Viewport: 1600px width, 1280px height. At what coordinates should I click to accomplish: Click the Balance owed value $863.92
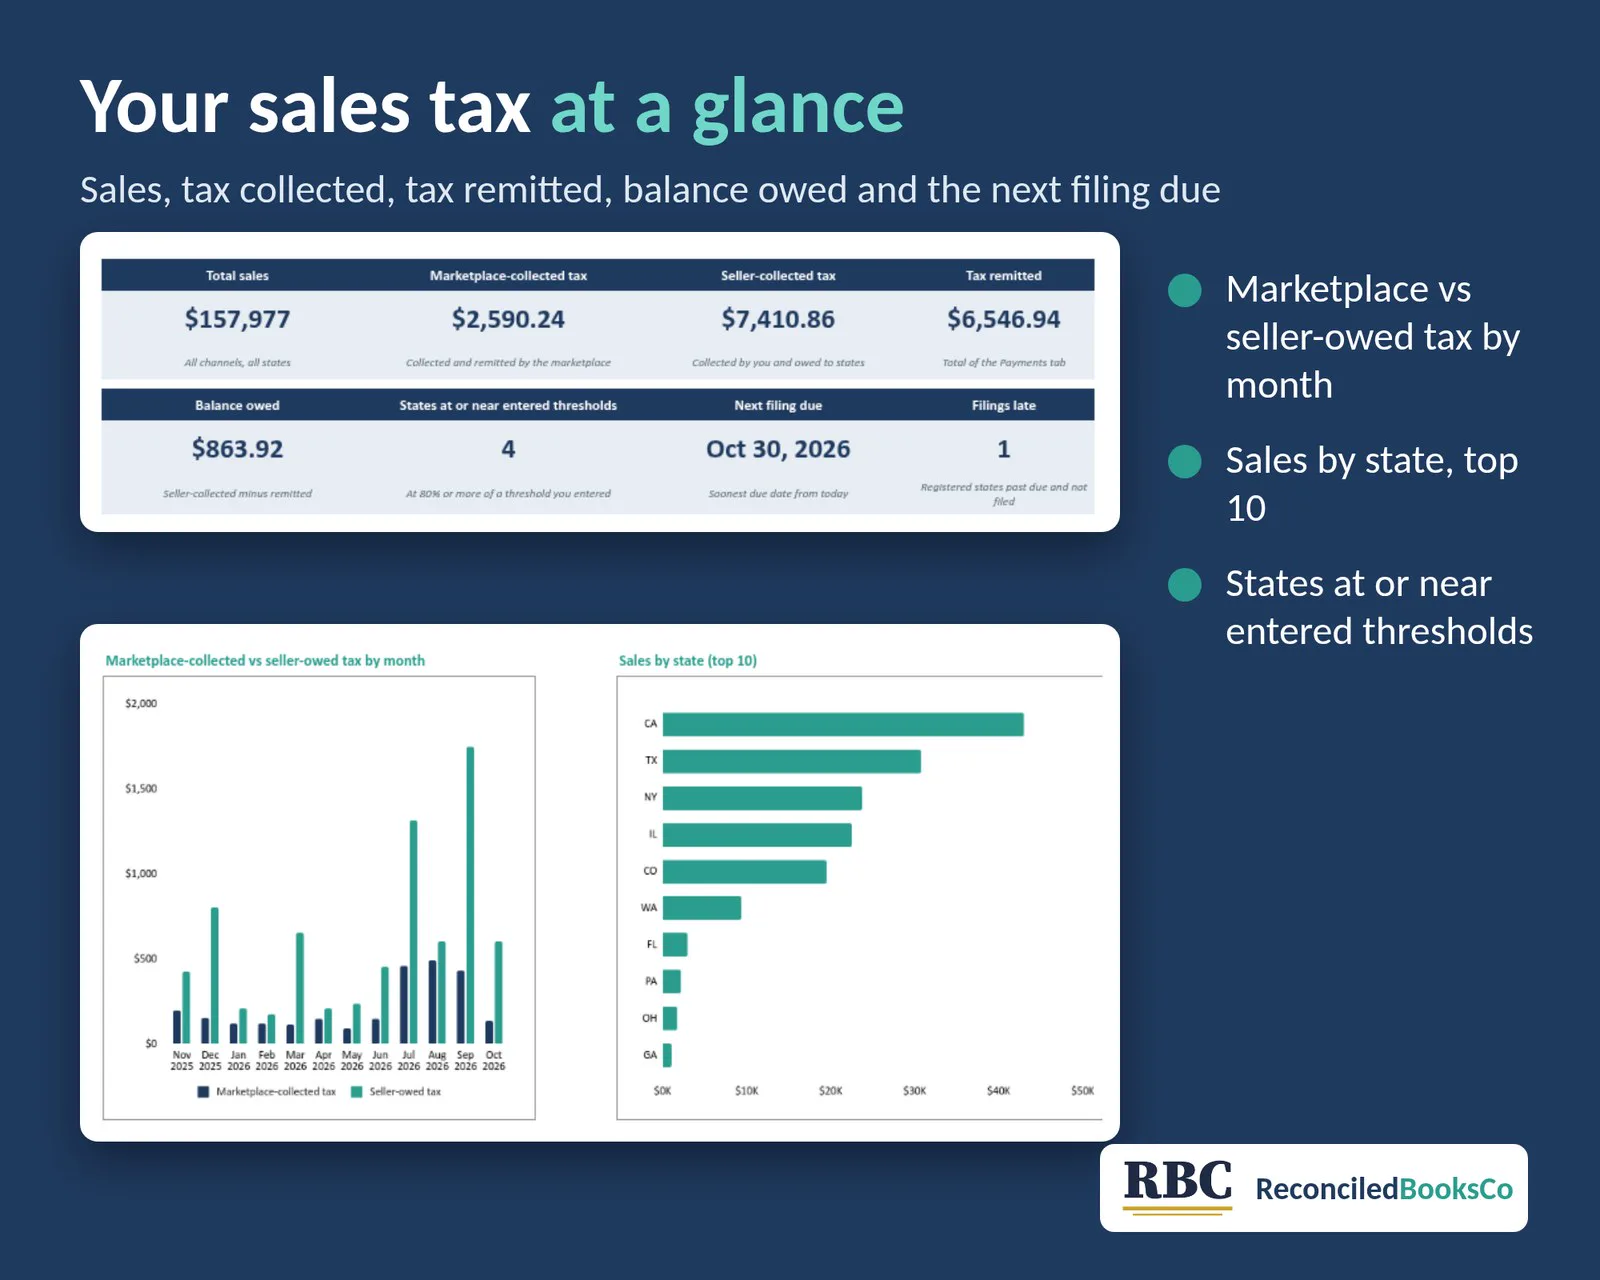click(237, 449)
